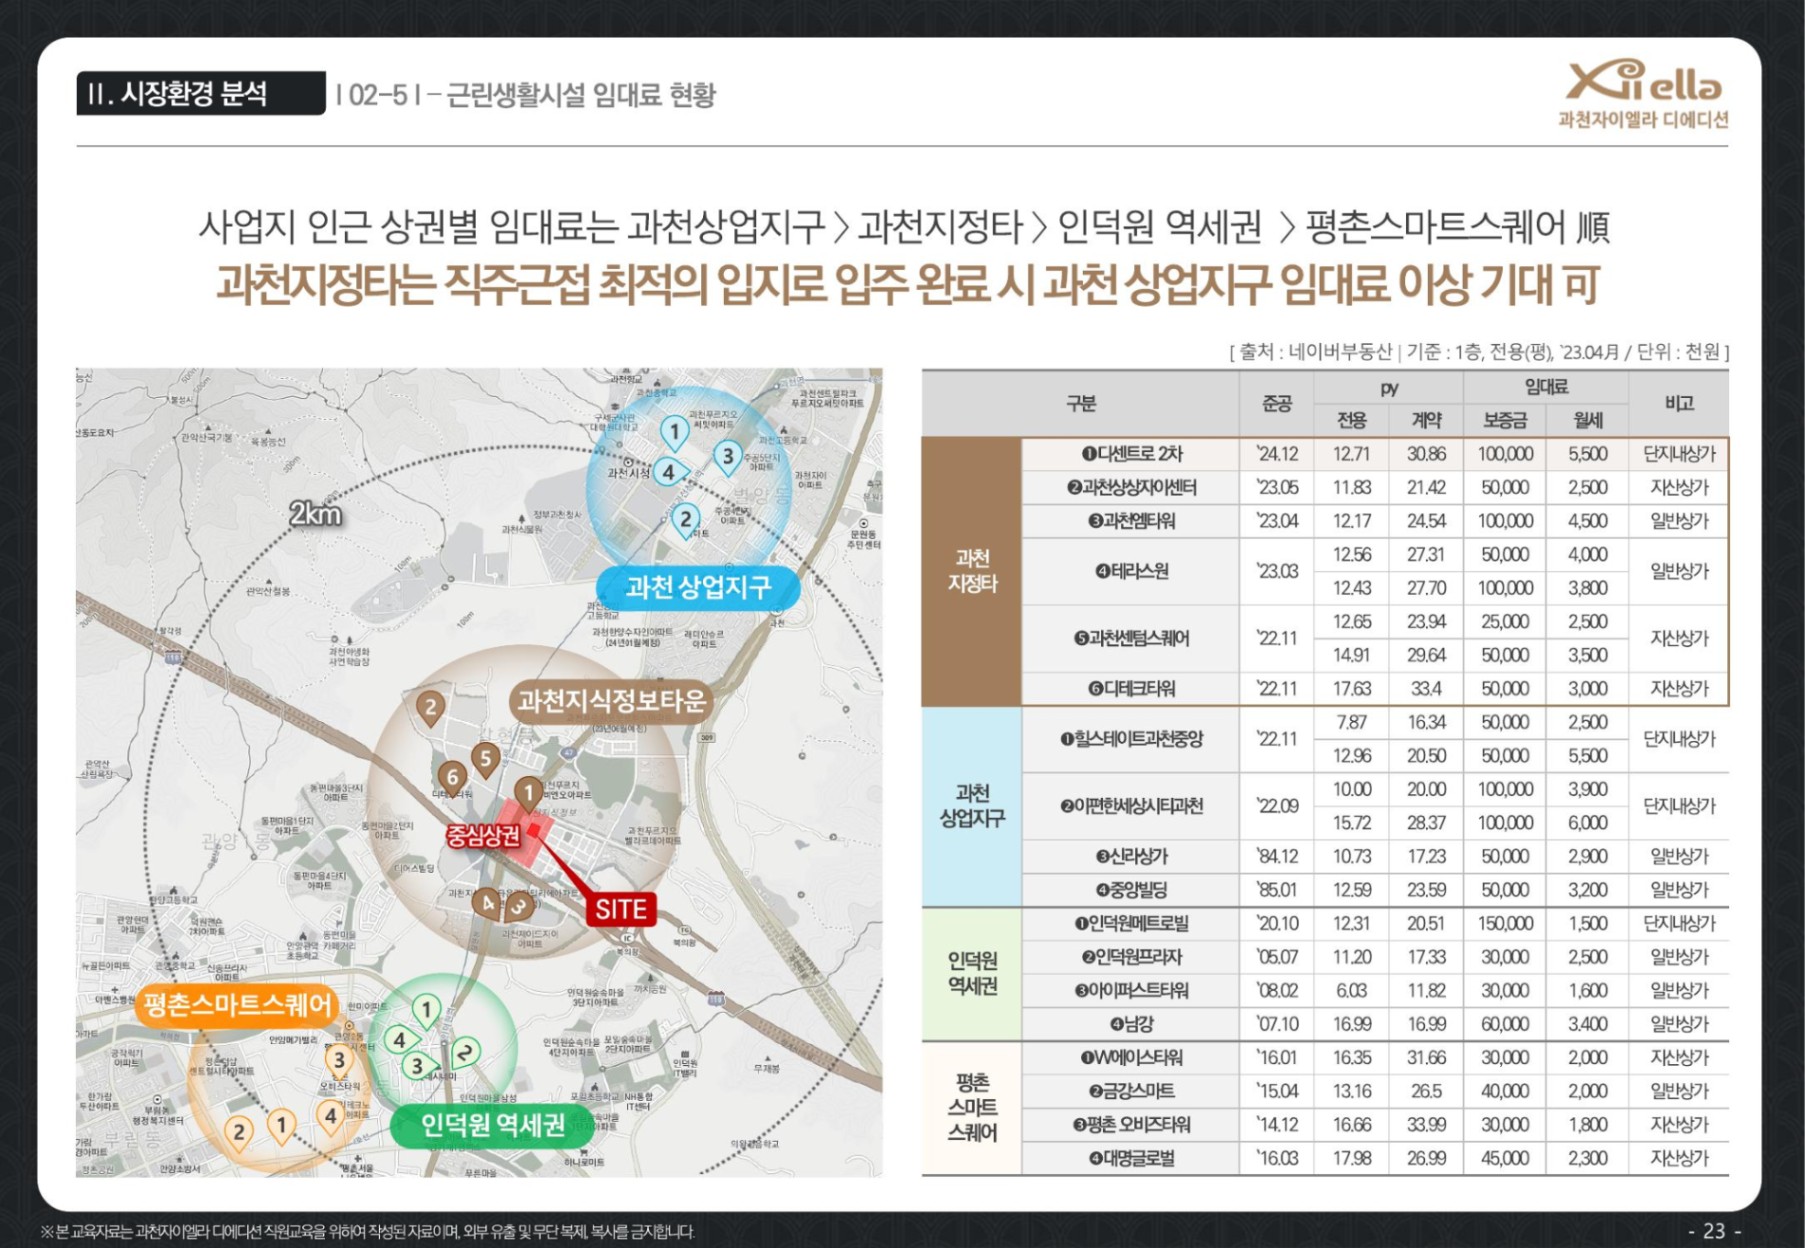Image resolution: width=1805 pixels, height=1248 pixels.
Task: Select the 과천엠타워 row name
Action: pyautogui.click(x=1131, y=521)
